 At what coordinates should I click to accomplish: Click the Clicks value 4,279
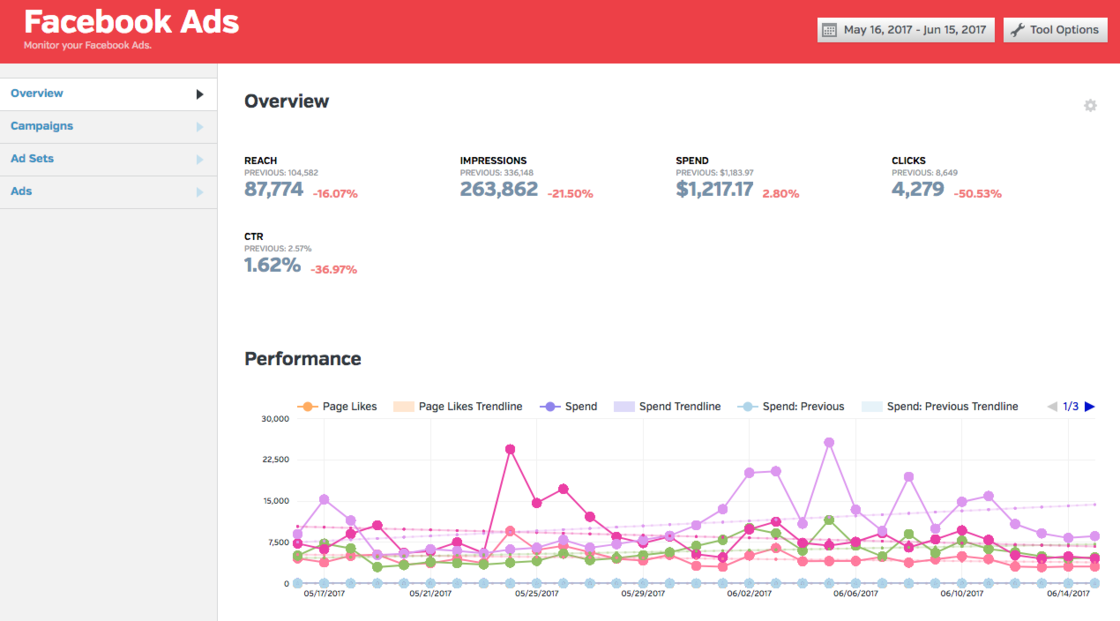pyautogui.click(x=918, y=189)
